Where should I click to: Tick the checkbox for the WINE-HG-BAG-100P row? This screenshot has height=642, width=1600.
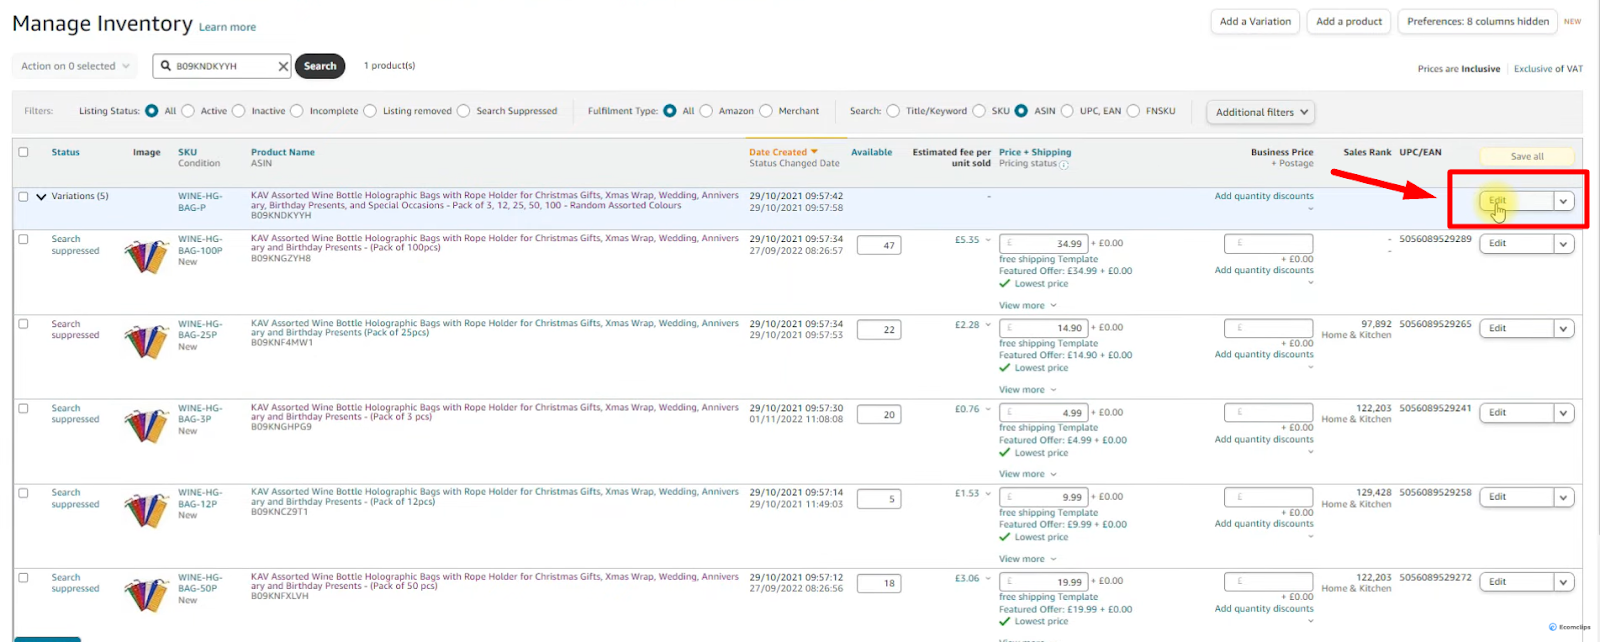pos(23,239)
